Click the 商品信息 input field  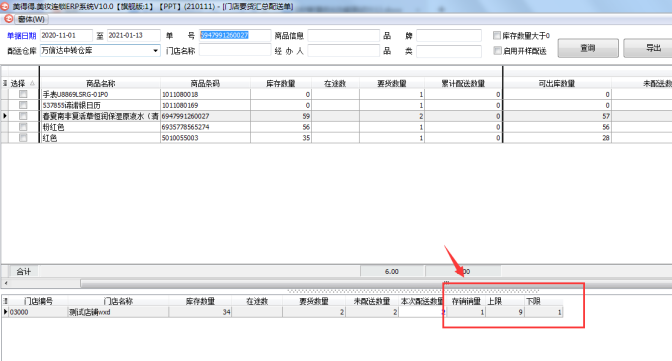tap(344, 35)
